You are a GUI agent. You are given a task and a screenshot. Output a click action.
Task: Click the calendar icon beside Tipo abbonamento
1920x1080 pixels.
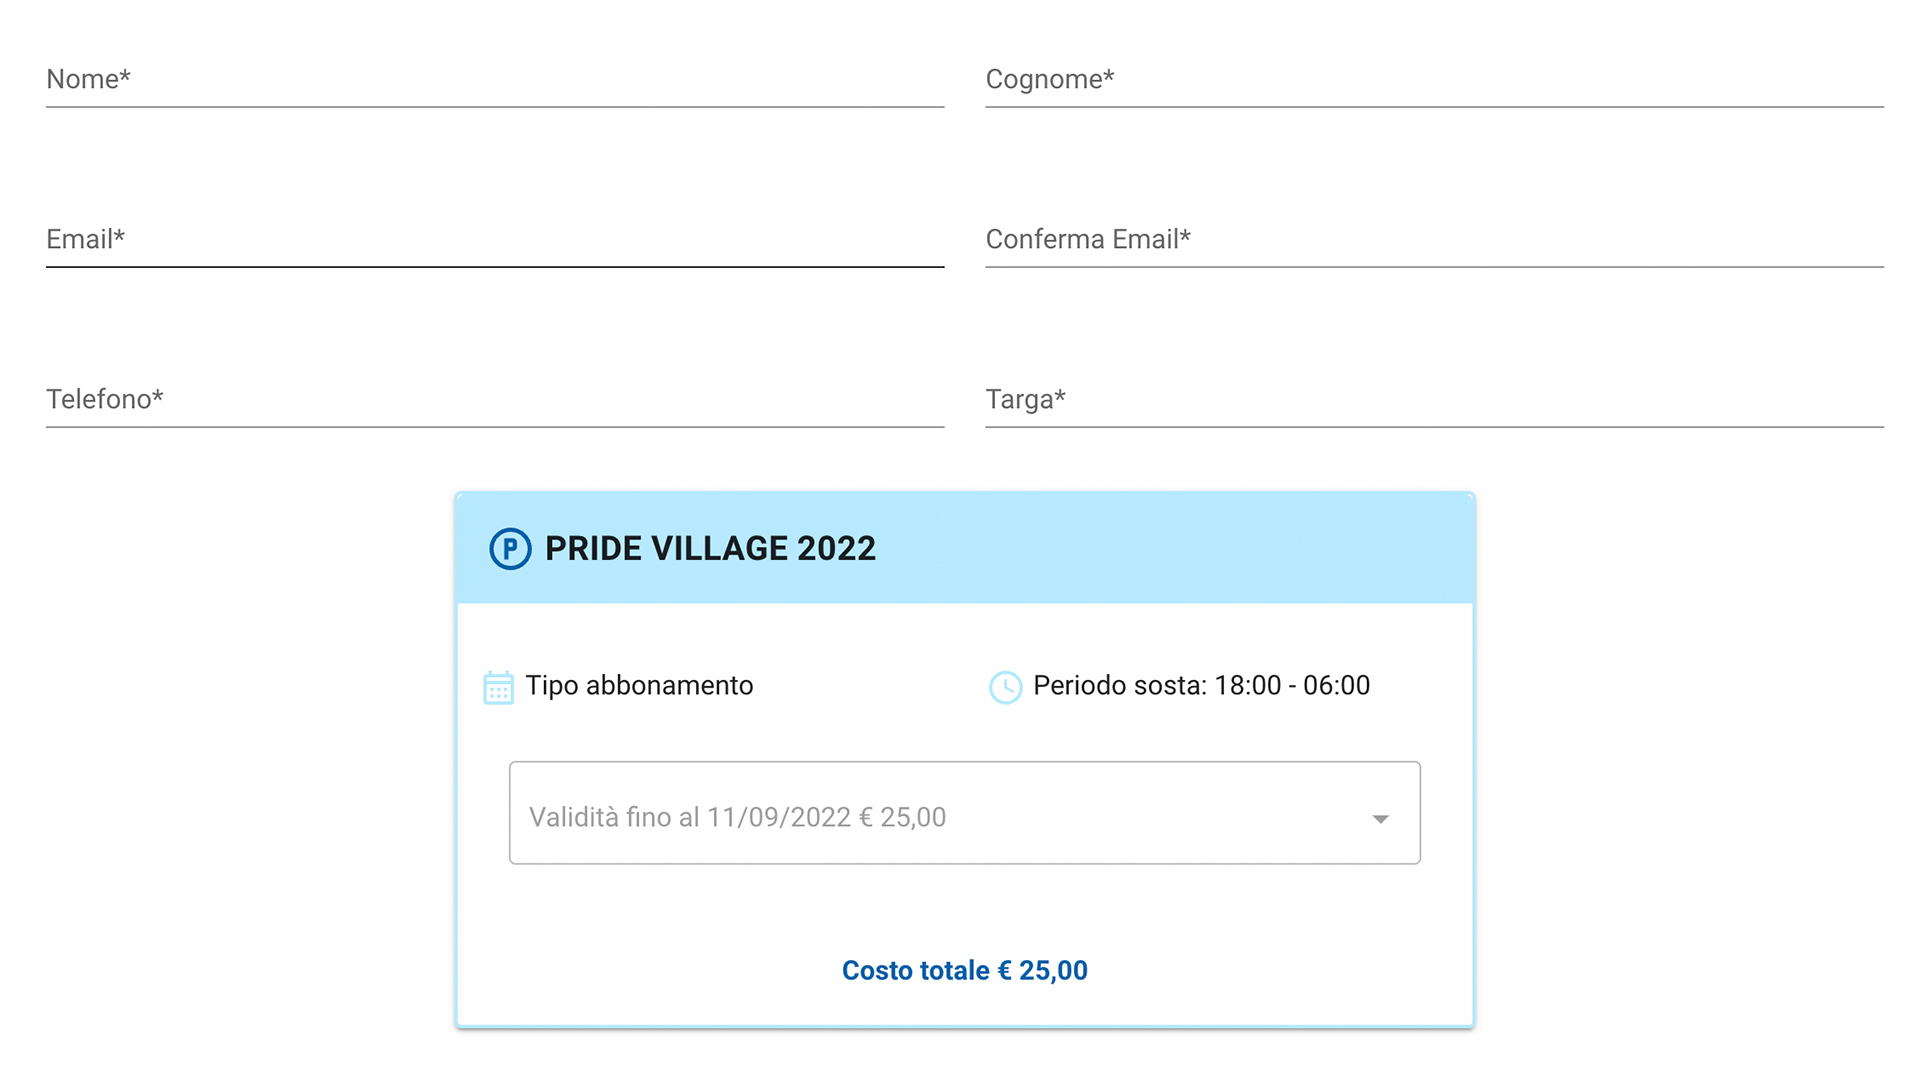pyautogui.click(x=498, y=687)
